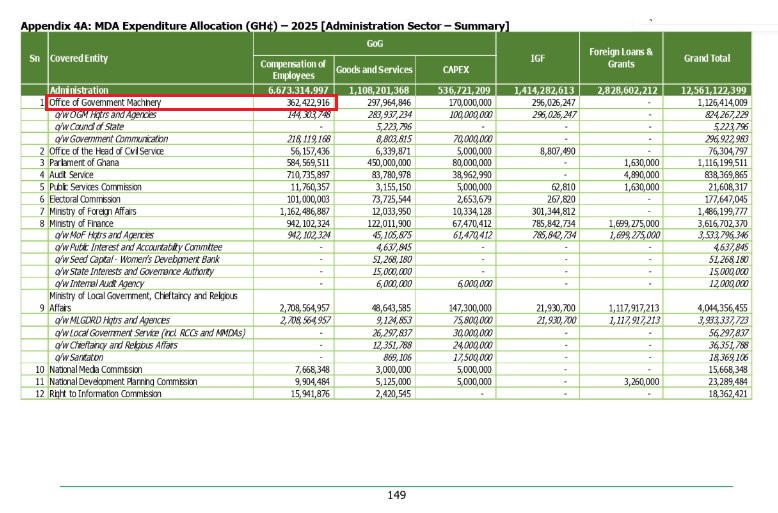Image resolution: width=778 pixels, height=513 pixels.
Task: Click the Sn column header
Action: (34, 59)
